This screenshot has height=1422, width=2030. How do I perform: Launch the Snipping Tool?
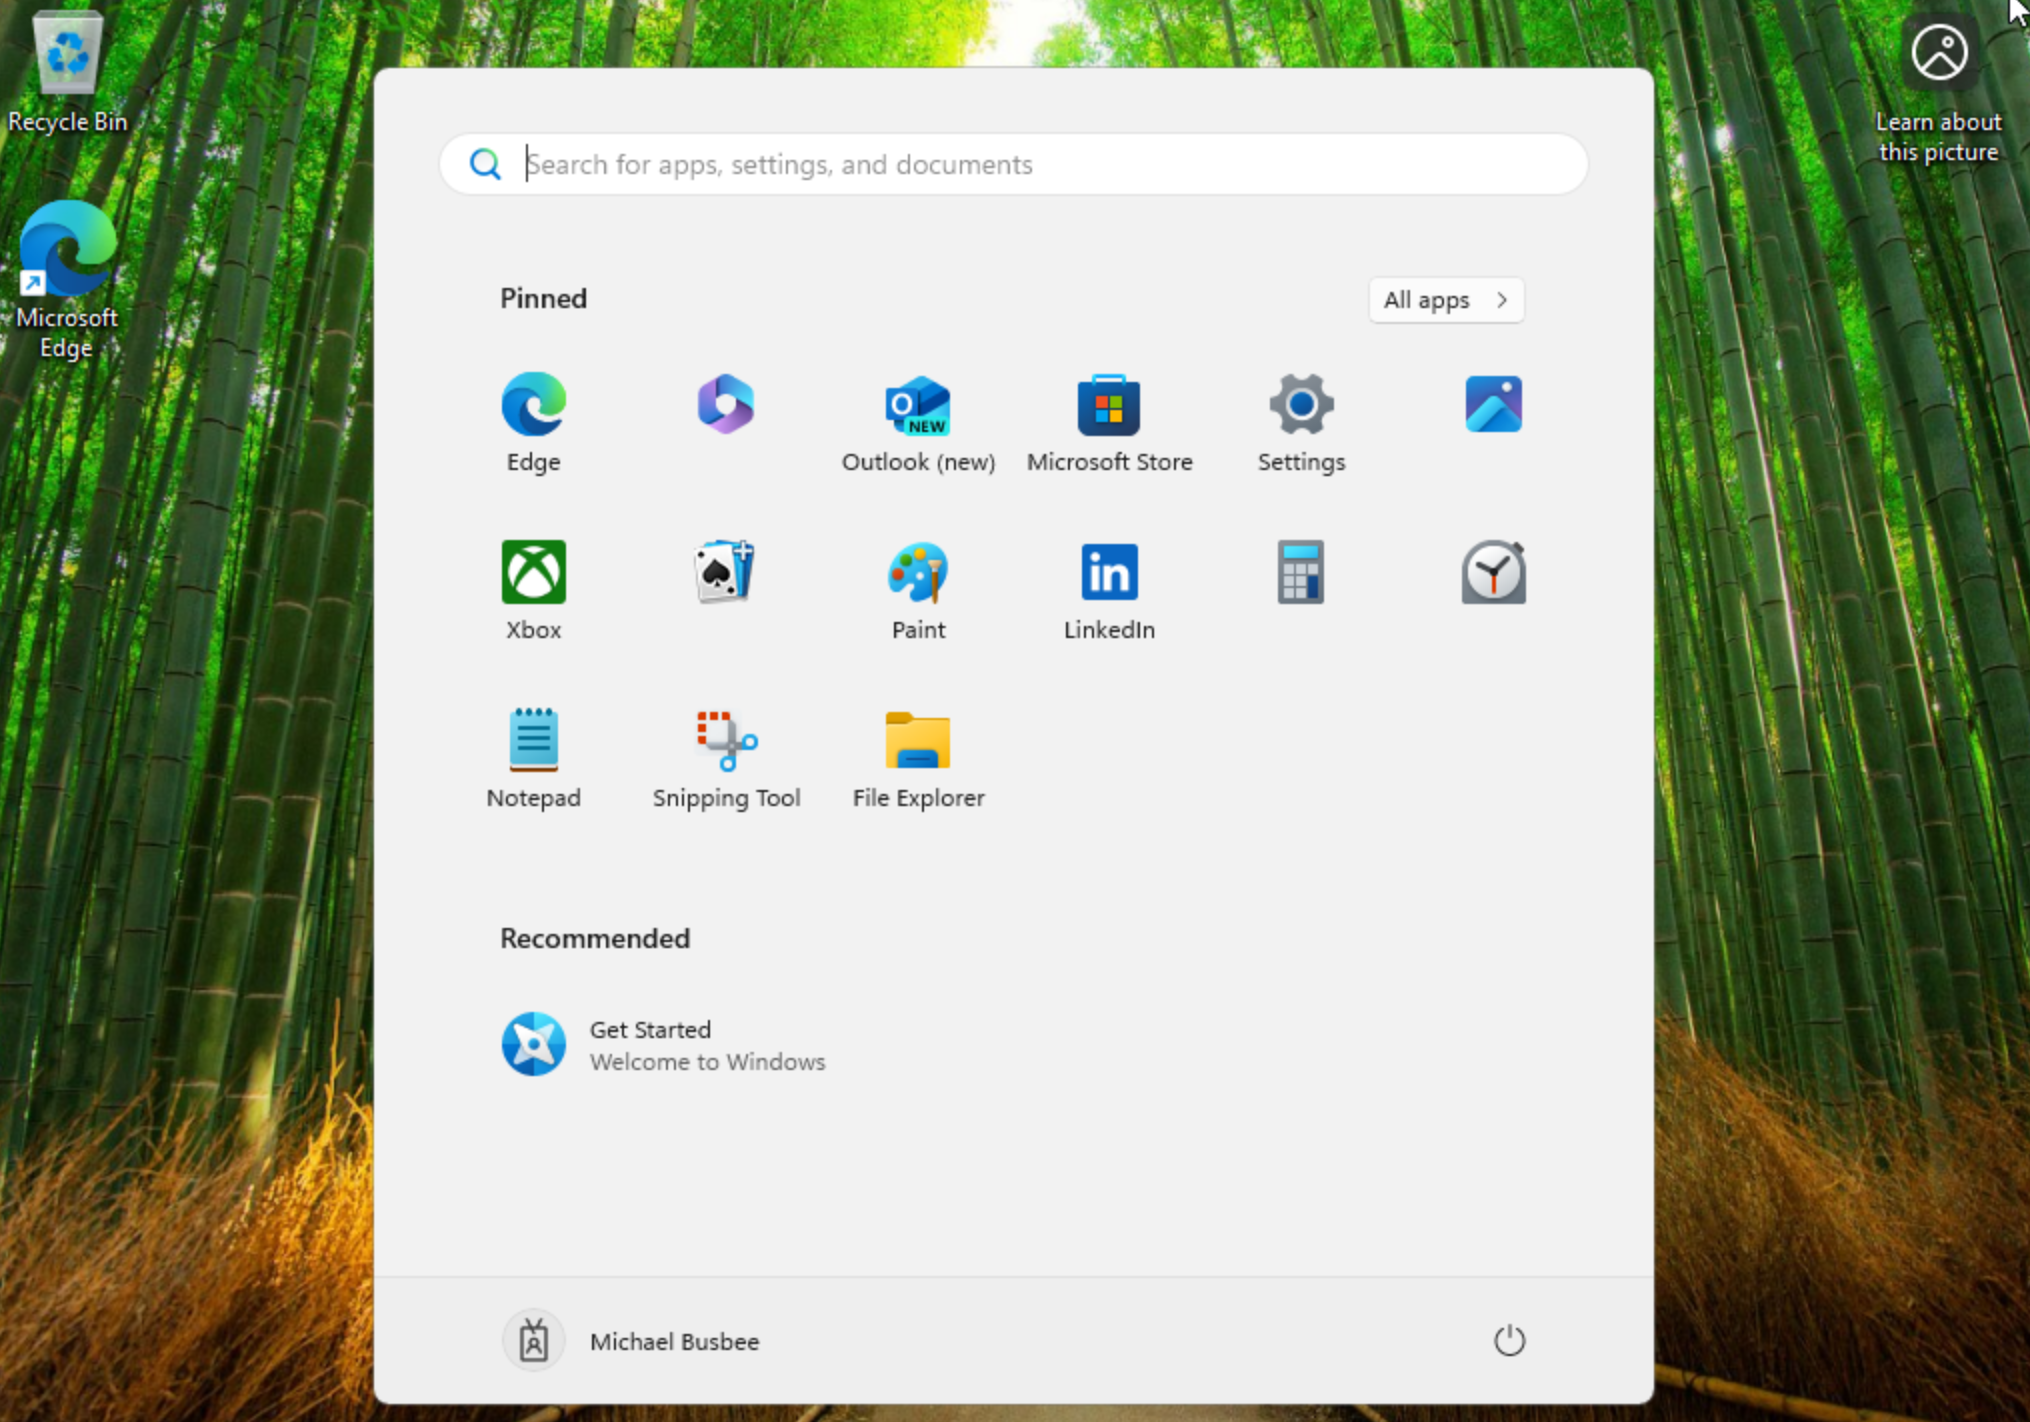726,756
